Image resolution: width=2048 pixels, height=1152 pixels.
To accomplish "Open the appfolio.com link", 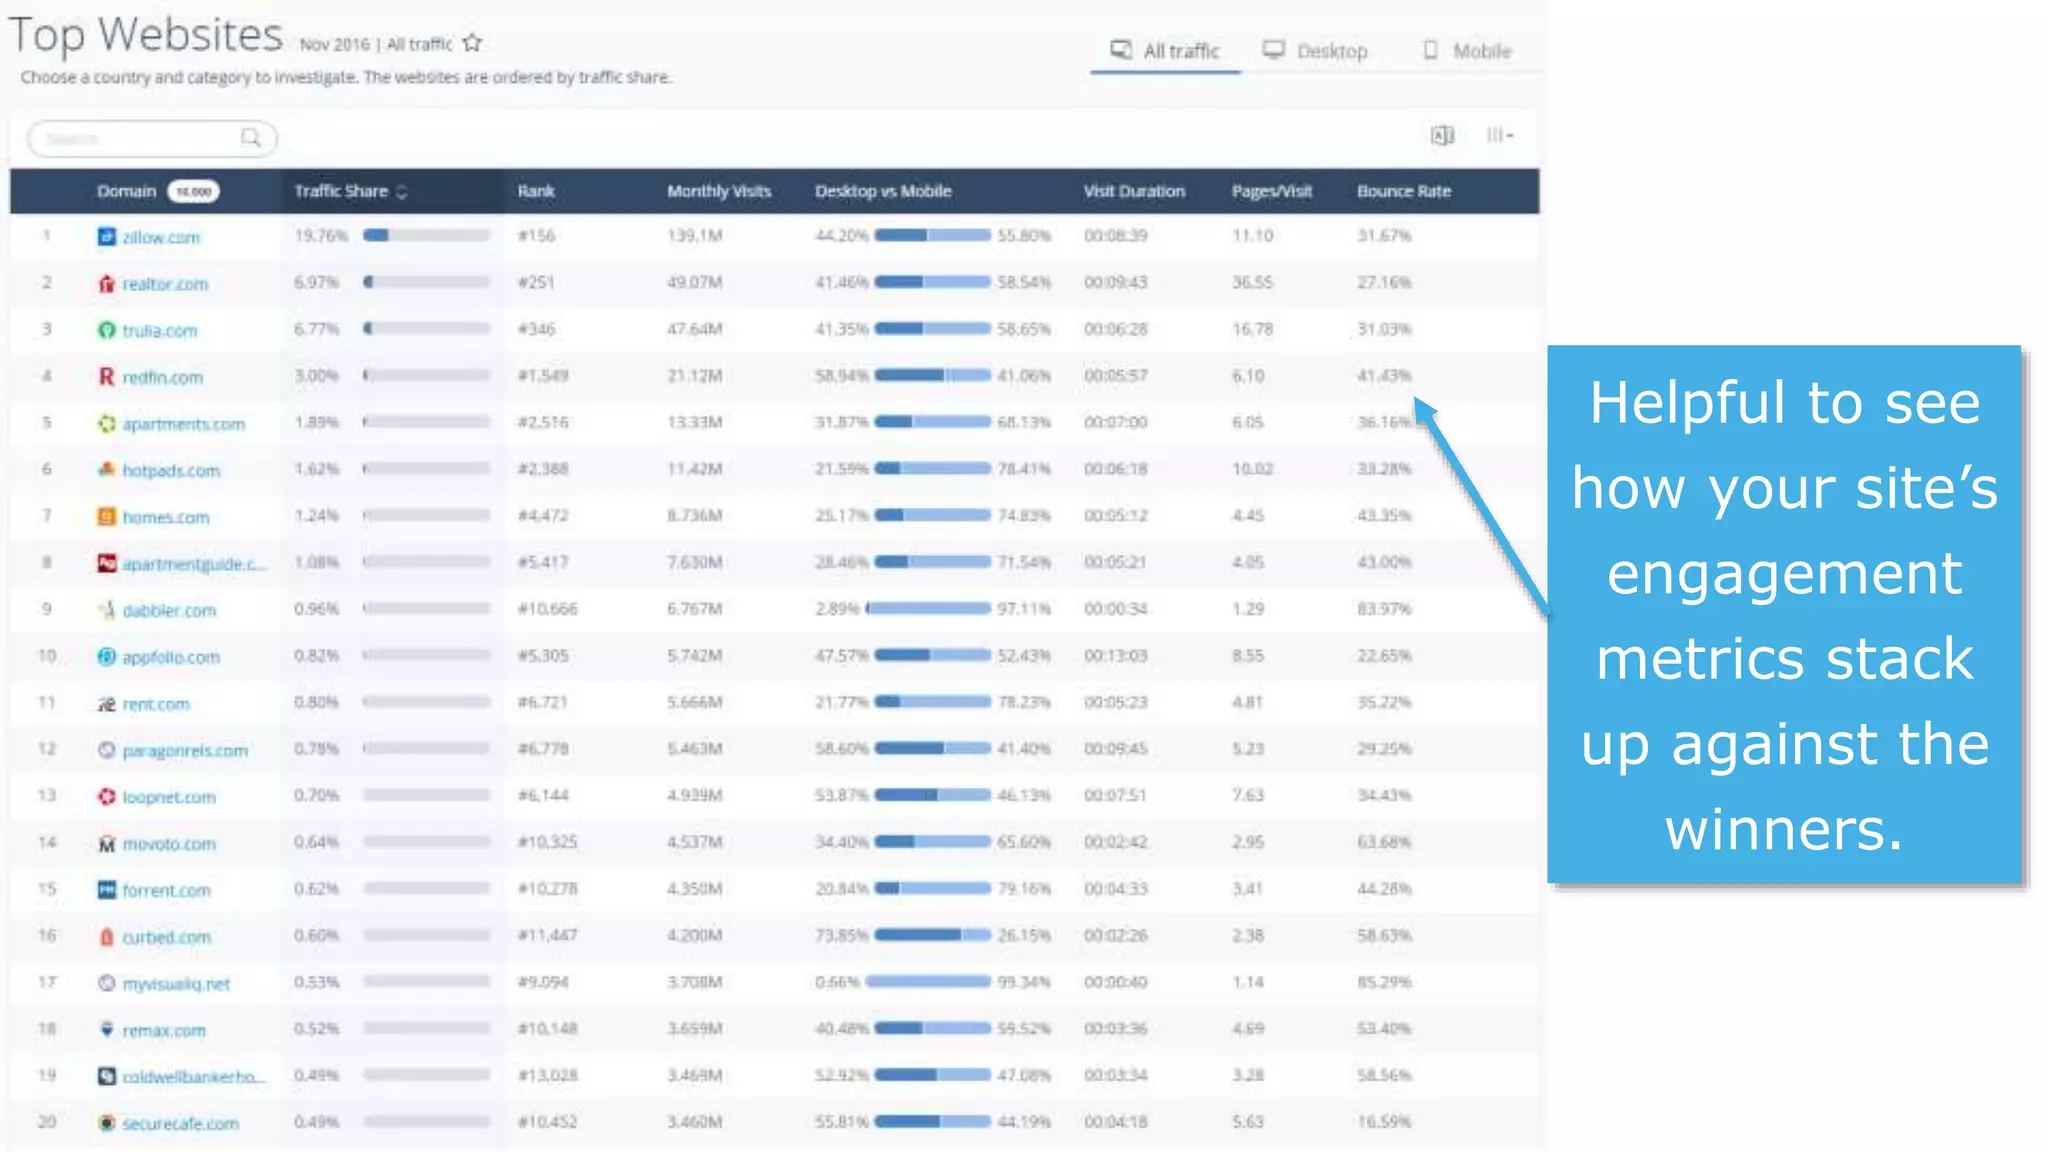I will (171, 657).
